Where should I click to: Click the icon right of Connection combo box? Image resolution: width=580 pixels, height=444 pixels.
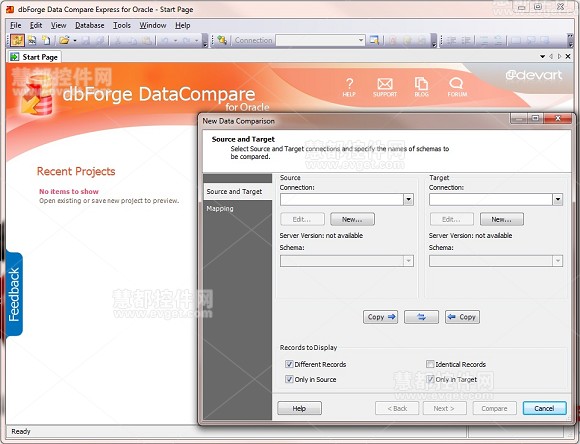tap(374, 40)
